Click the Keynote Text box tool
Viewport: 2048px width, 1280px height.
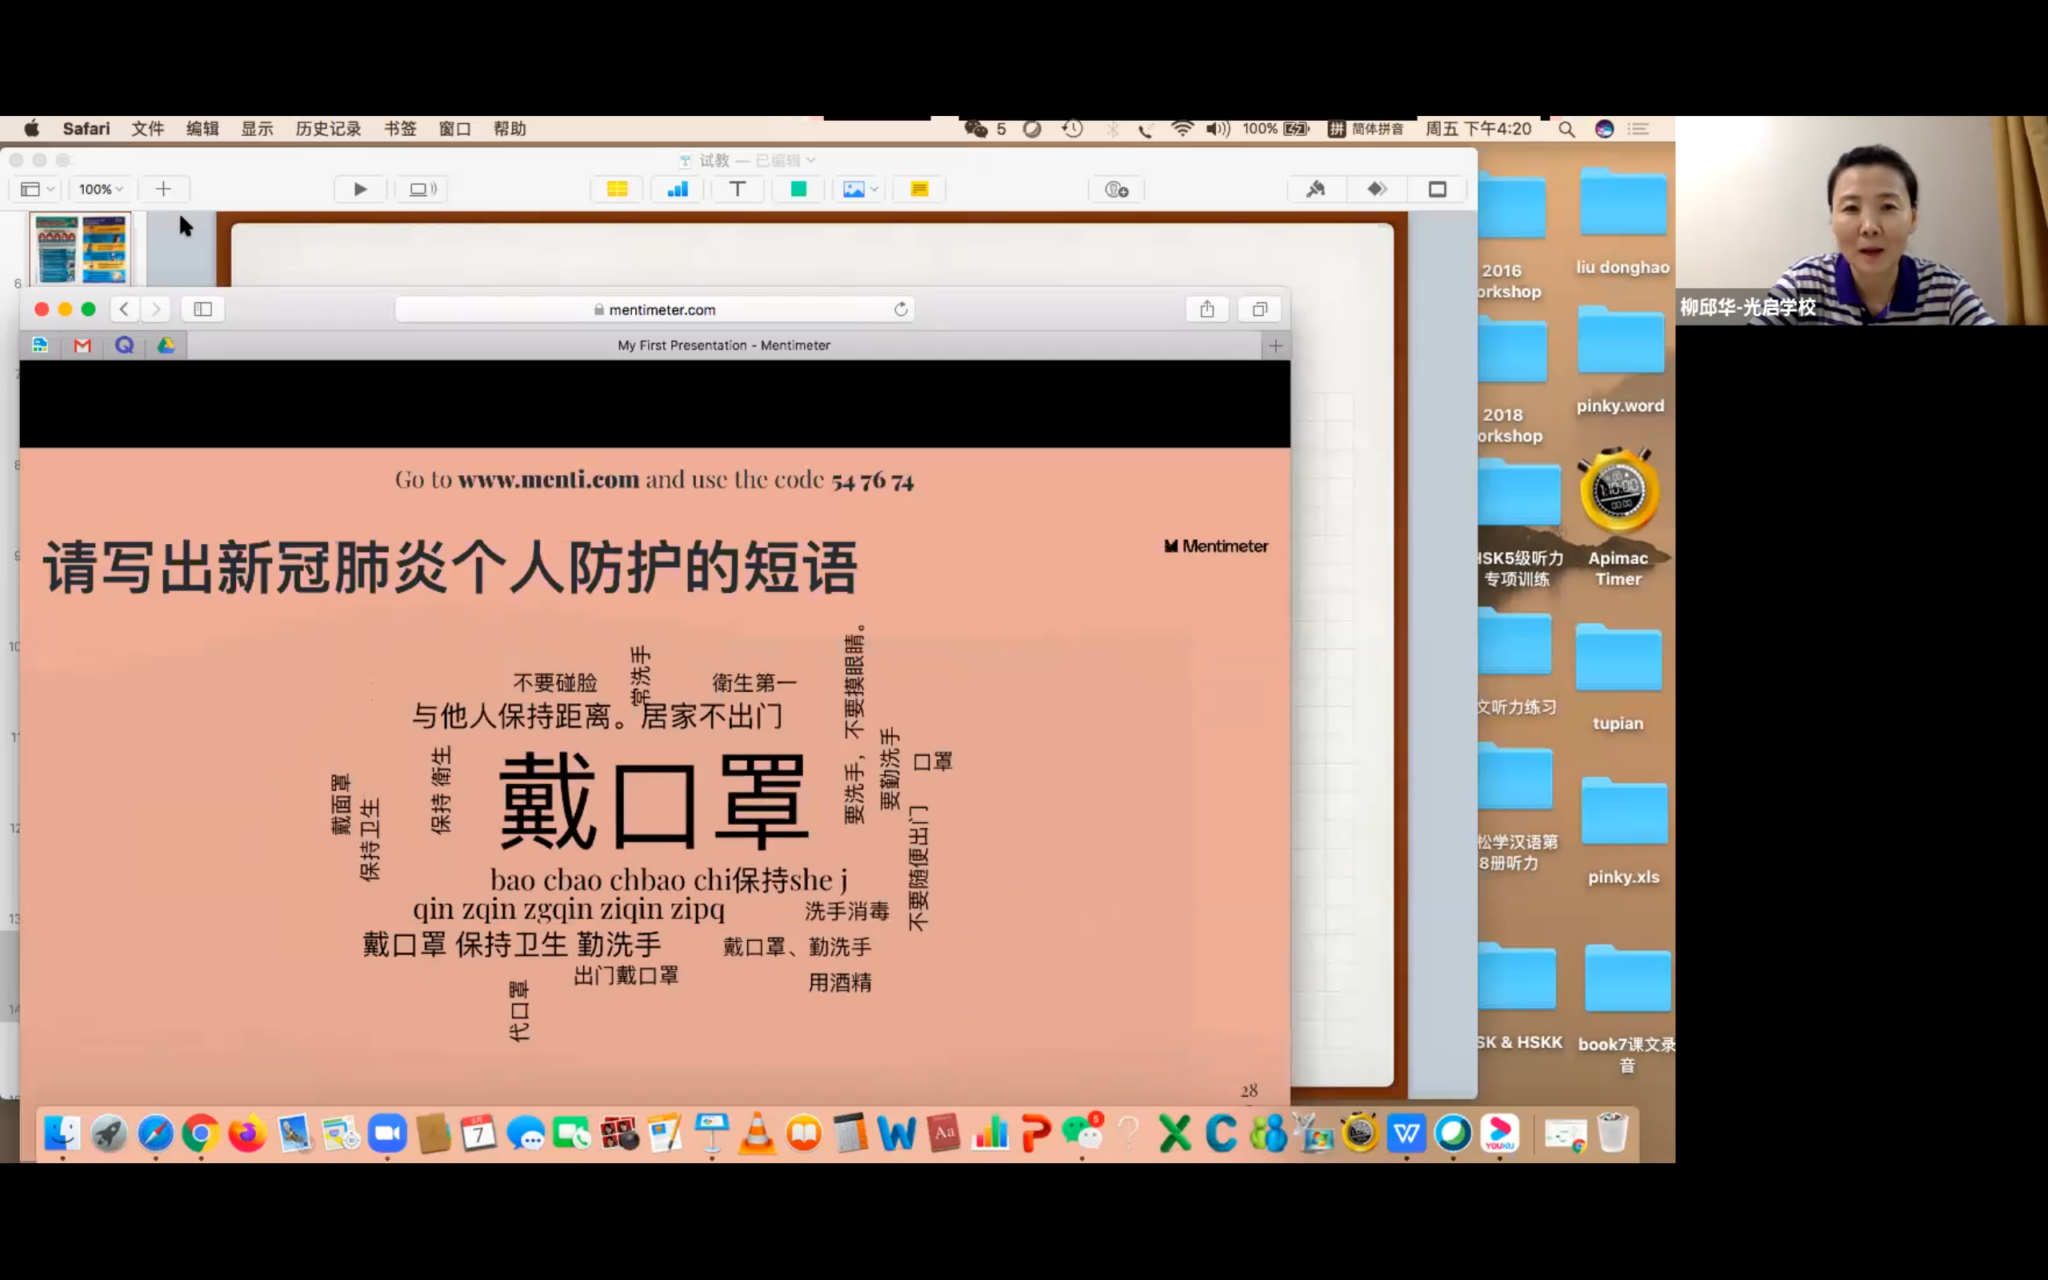(x=737, y=189)
